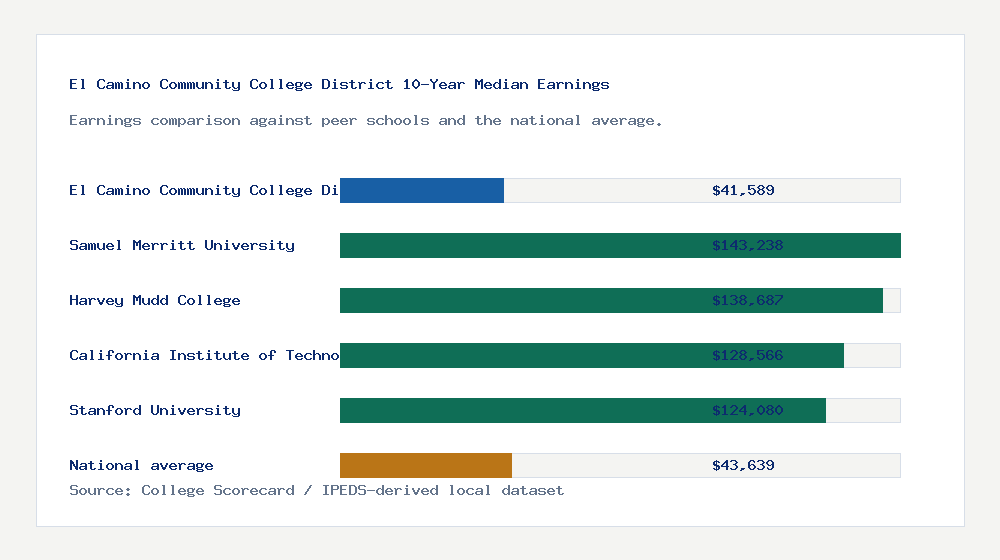
Task: Click the $143,238 value
Action: click(747, 246)
